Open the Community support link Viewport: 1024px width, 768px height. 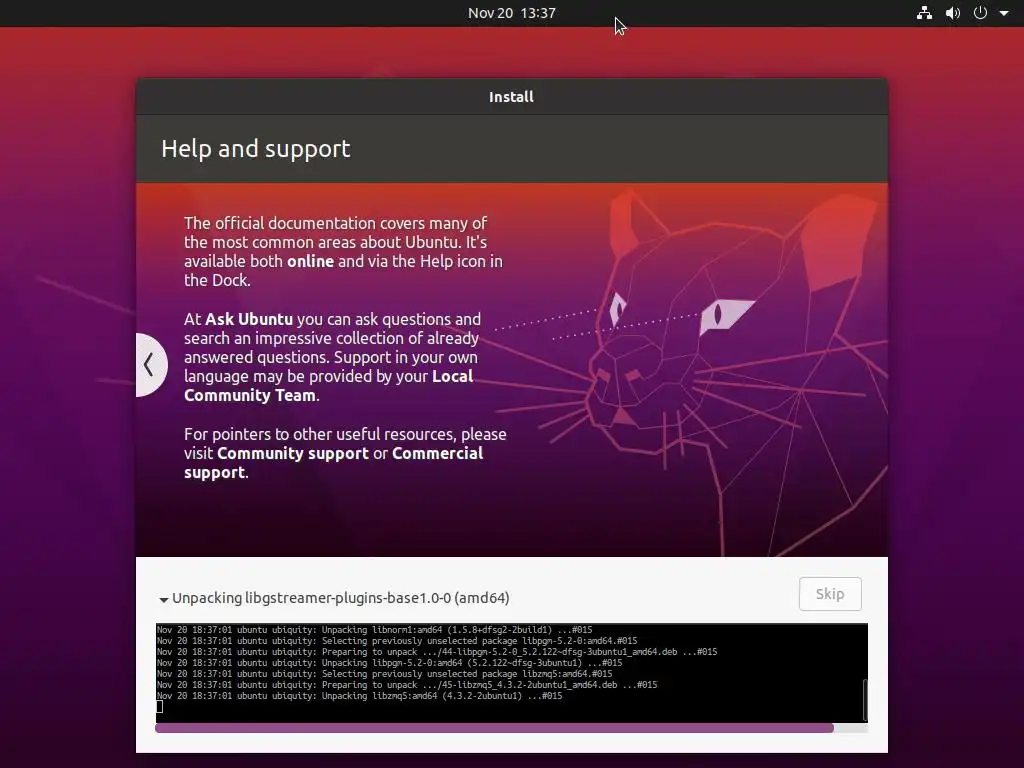pos(293,453)
